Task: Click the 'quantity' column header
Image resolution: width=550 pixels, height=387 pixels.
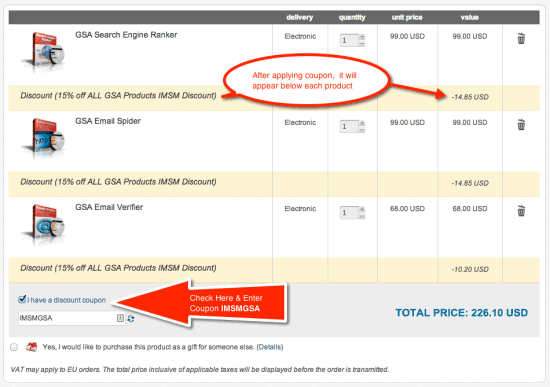Action: 352,17
